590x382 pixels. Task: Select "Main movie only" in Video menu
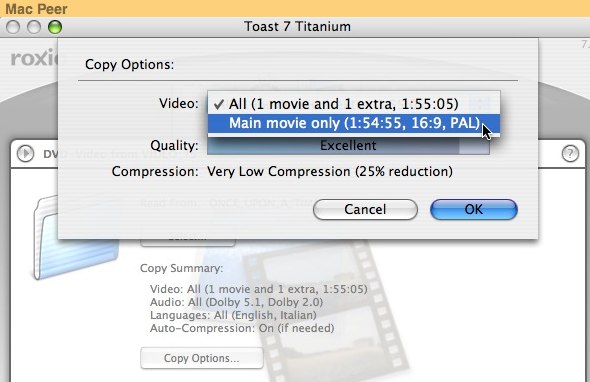(x=354, y=123)
